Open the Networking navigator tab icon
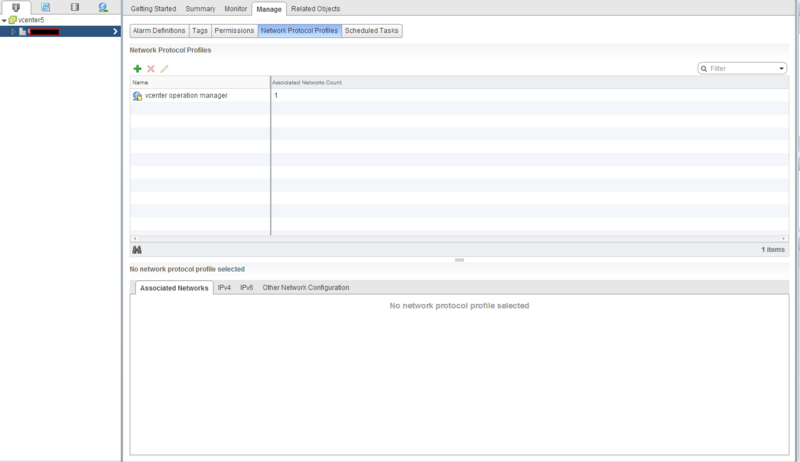 pyautogui.click(x=104, y=7)
